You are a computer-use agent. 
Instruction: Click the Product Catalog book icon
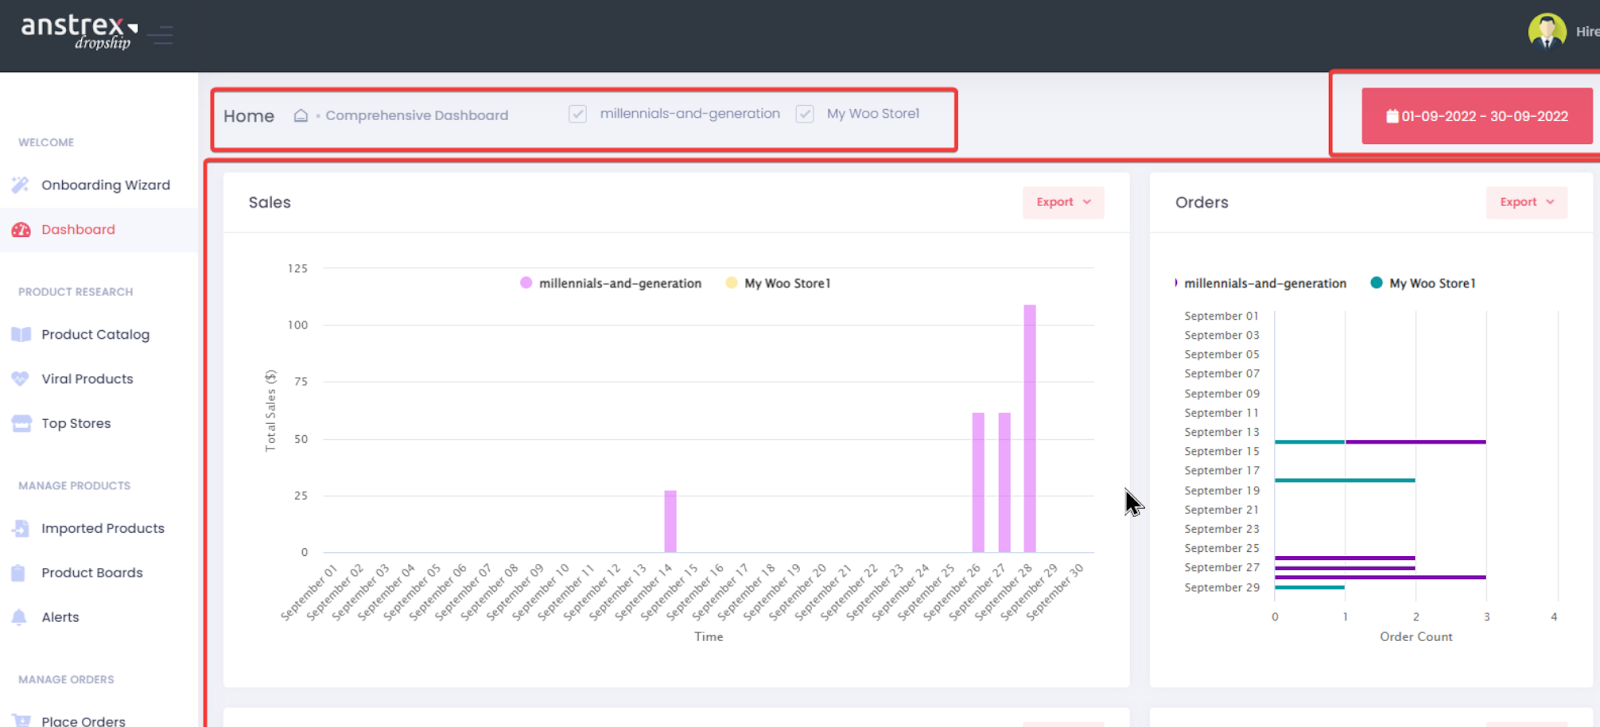tap(20, 334)
